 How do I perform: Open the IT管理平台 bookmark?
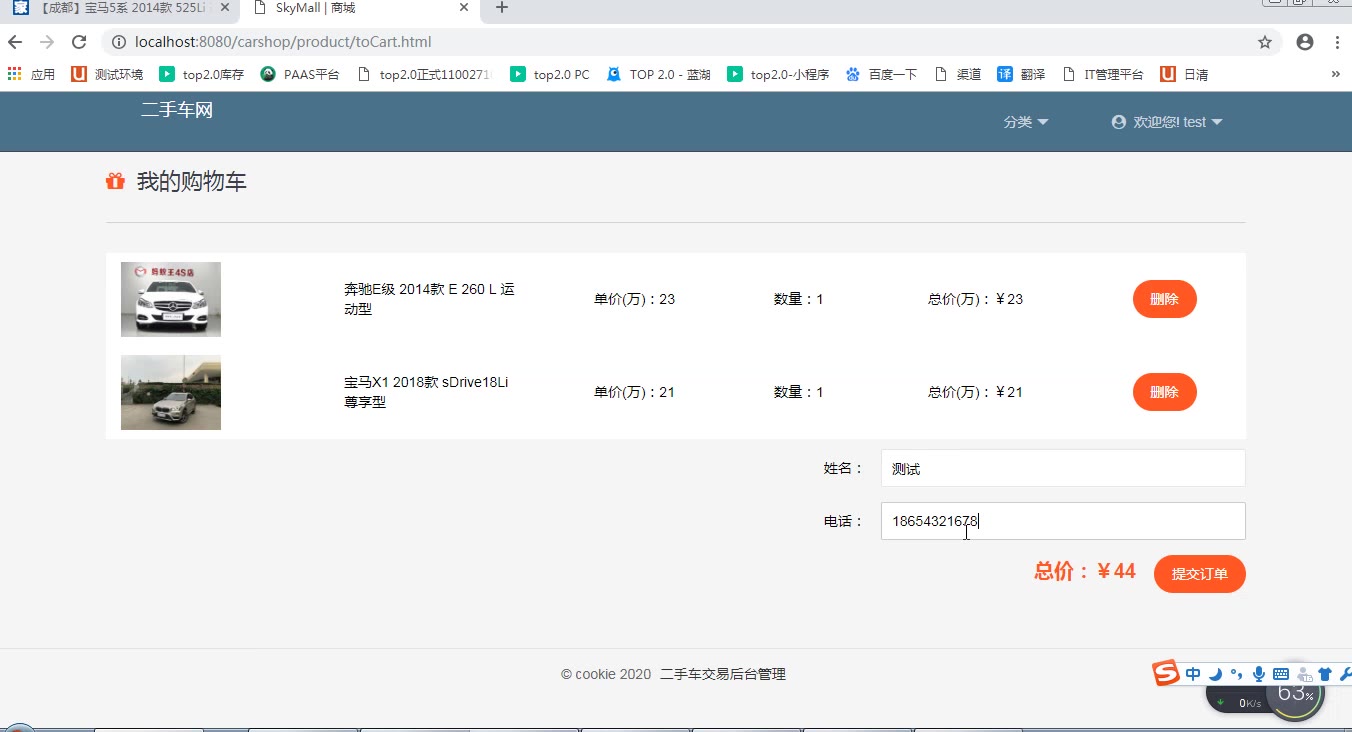(x=1102, y=74)
